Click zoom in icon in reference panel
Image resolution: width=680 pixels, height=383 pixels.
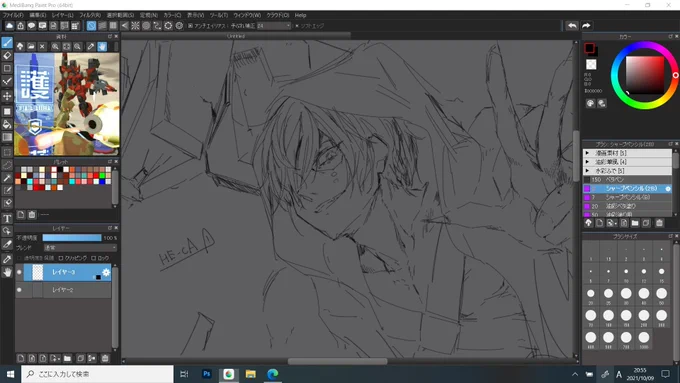[56, 46]
